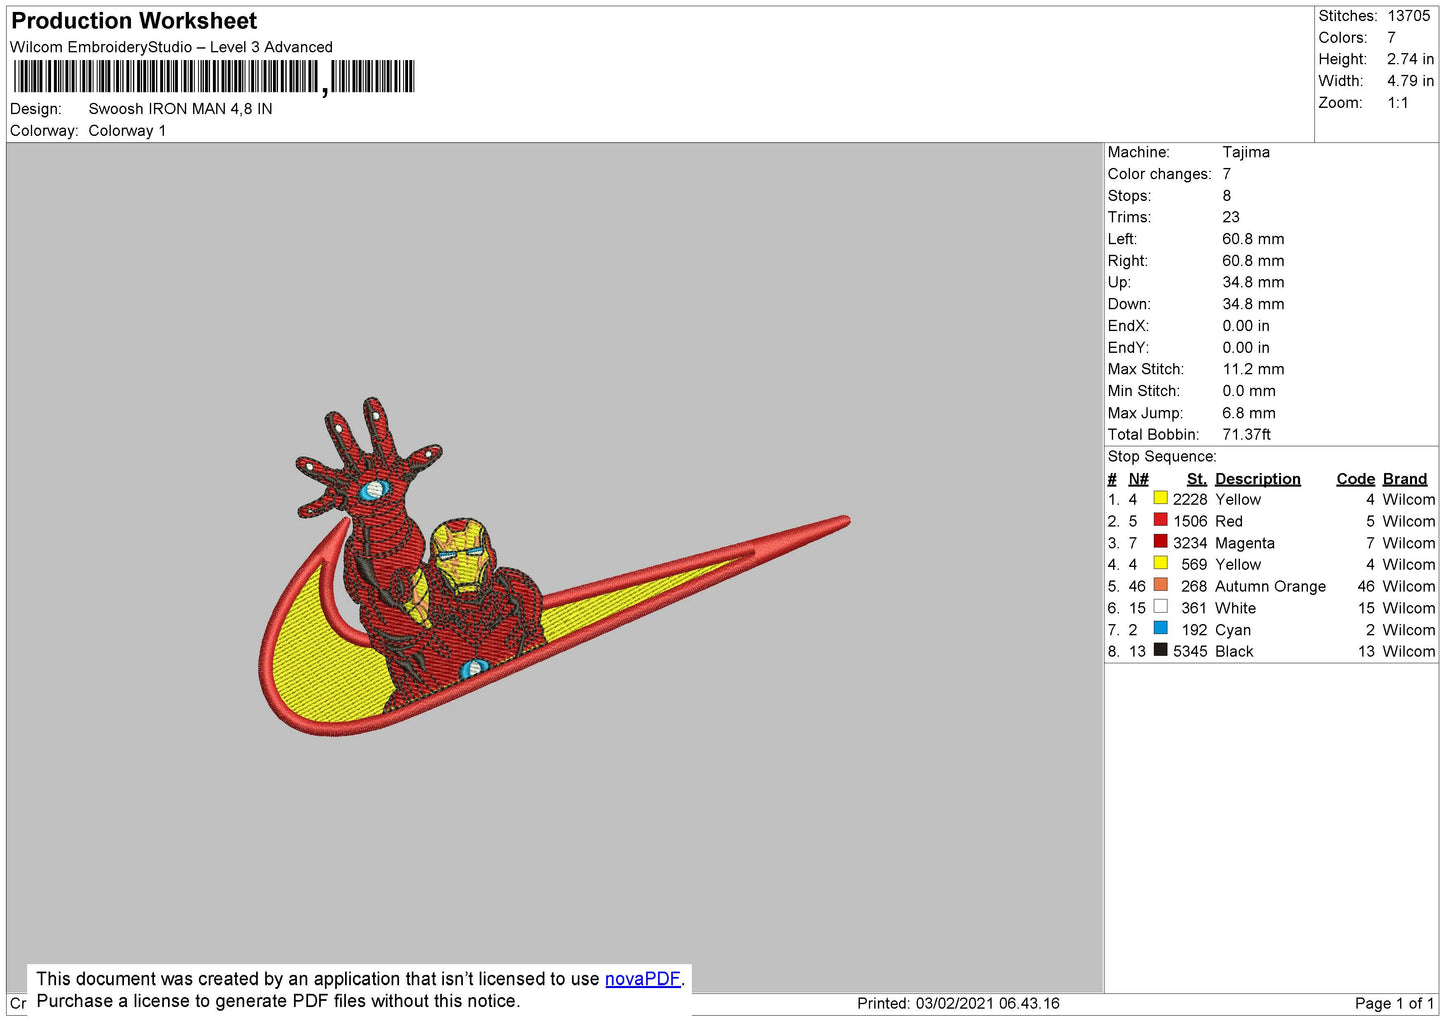This screenshot has width=1445, height=1021.
Task: Click the Production Worksheet title
Action: tap(134, 21)
